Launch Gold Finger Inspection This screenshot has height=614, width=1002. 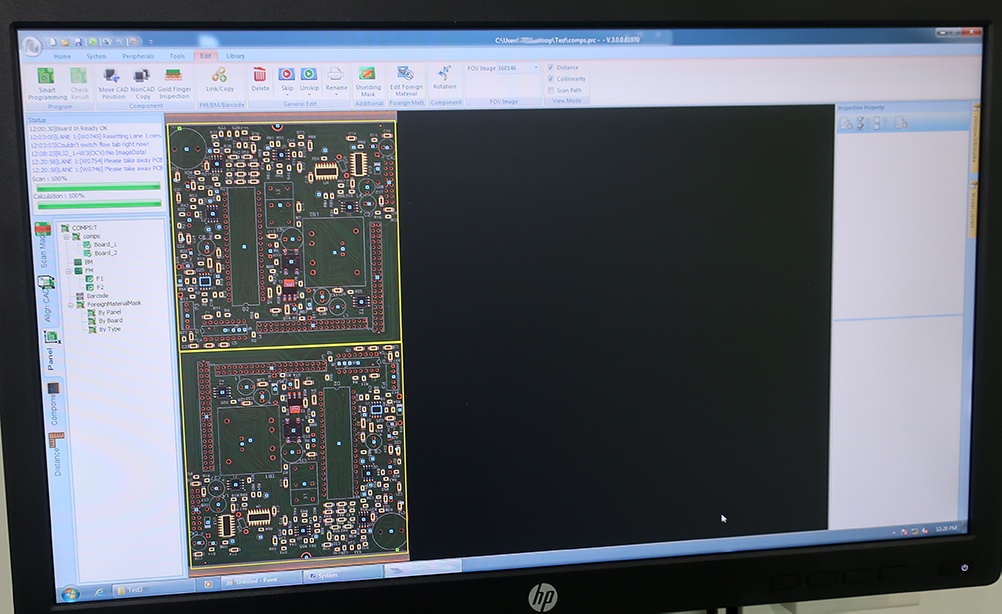[x=174, y=84]
